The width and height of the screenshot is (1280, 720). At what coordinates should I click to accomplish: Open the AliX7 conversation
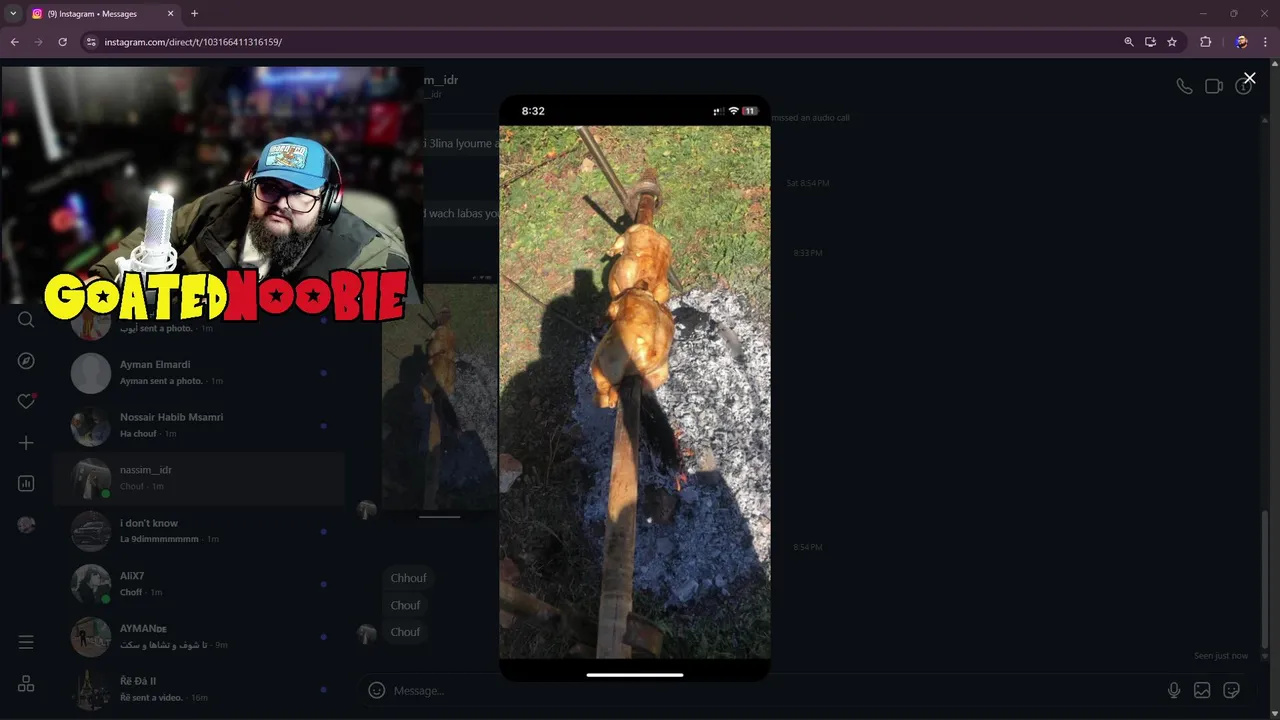pos(198,584)
